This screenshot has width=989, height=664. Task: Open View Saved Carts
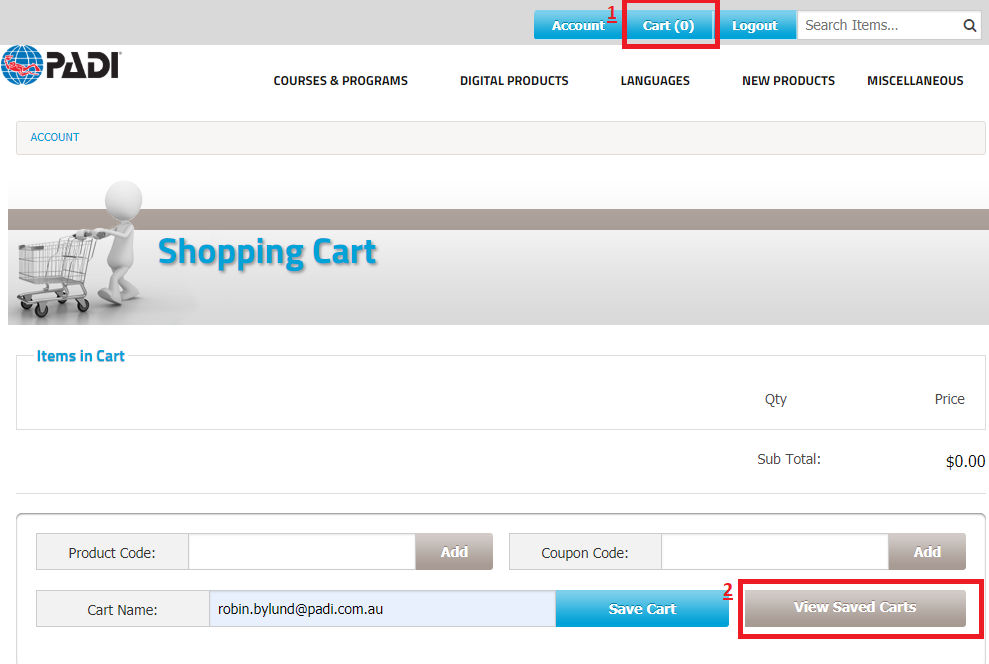point(855,608)
